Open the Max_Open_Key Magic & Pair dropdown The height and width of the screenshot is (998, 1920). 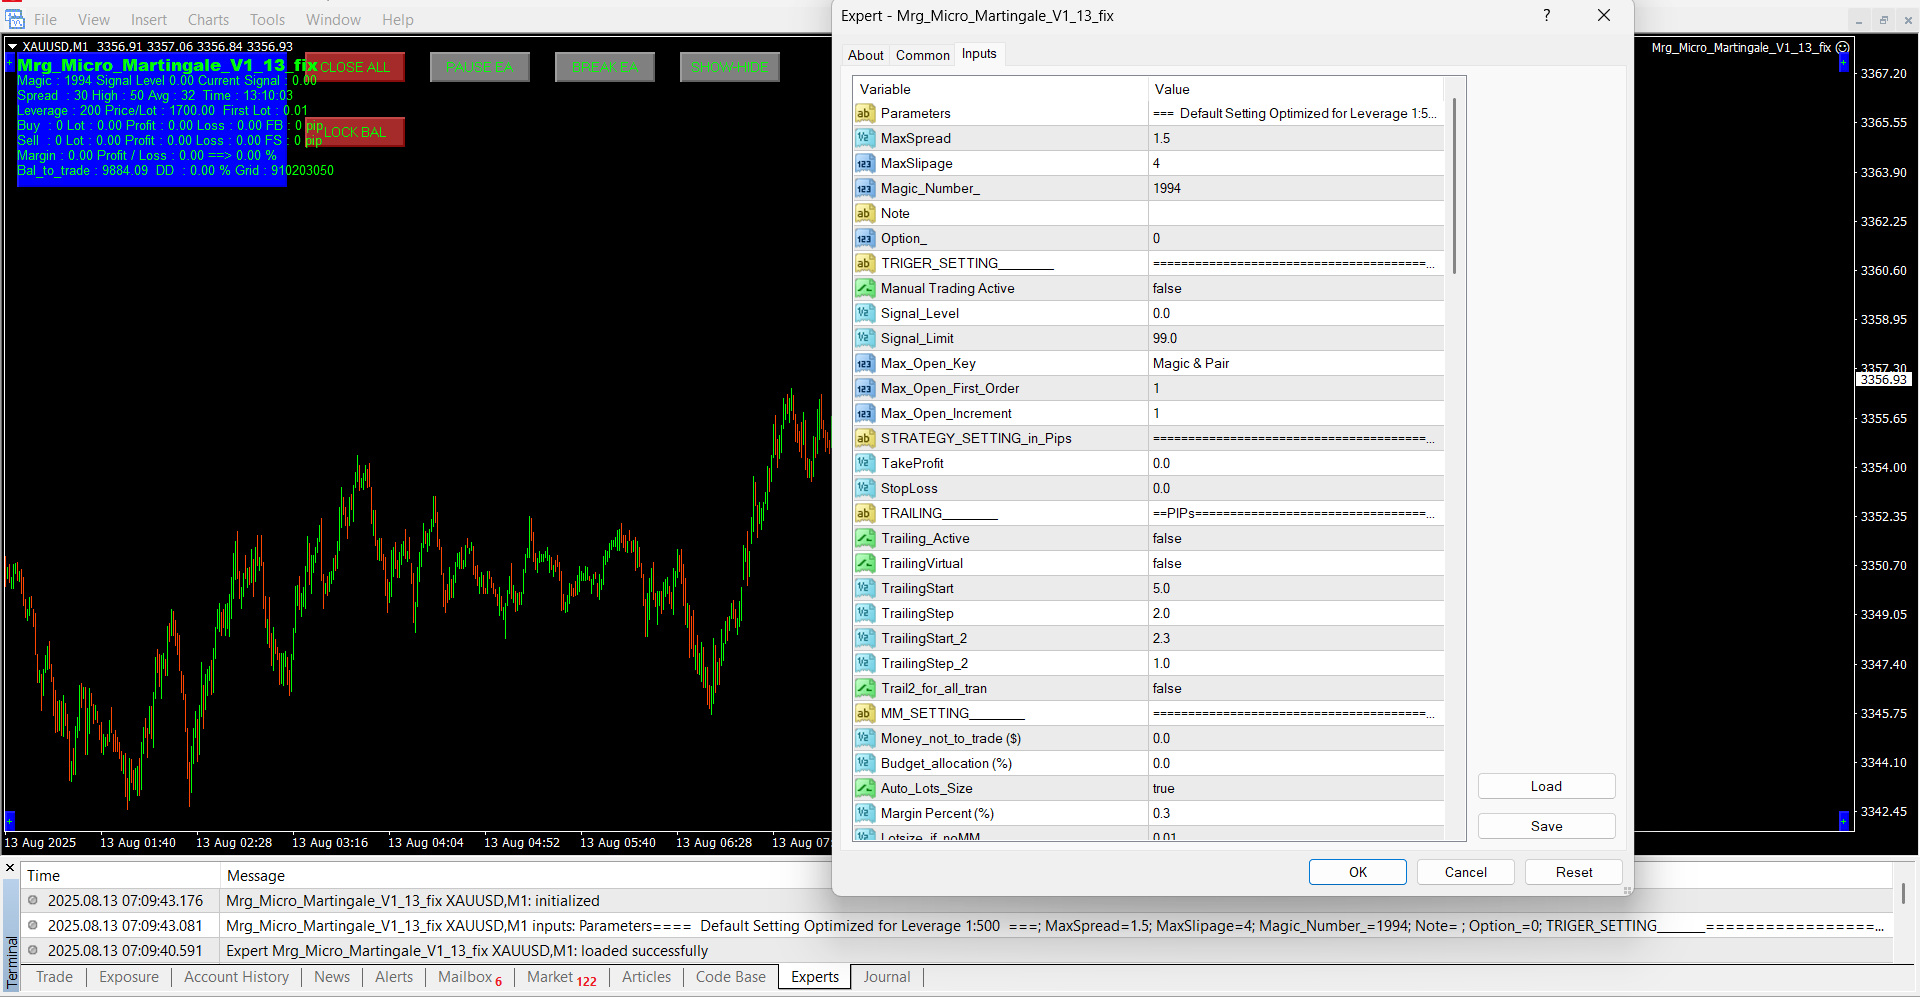tap(1295, 363)
